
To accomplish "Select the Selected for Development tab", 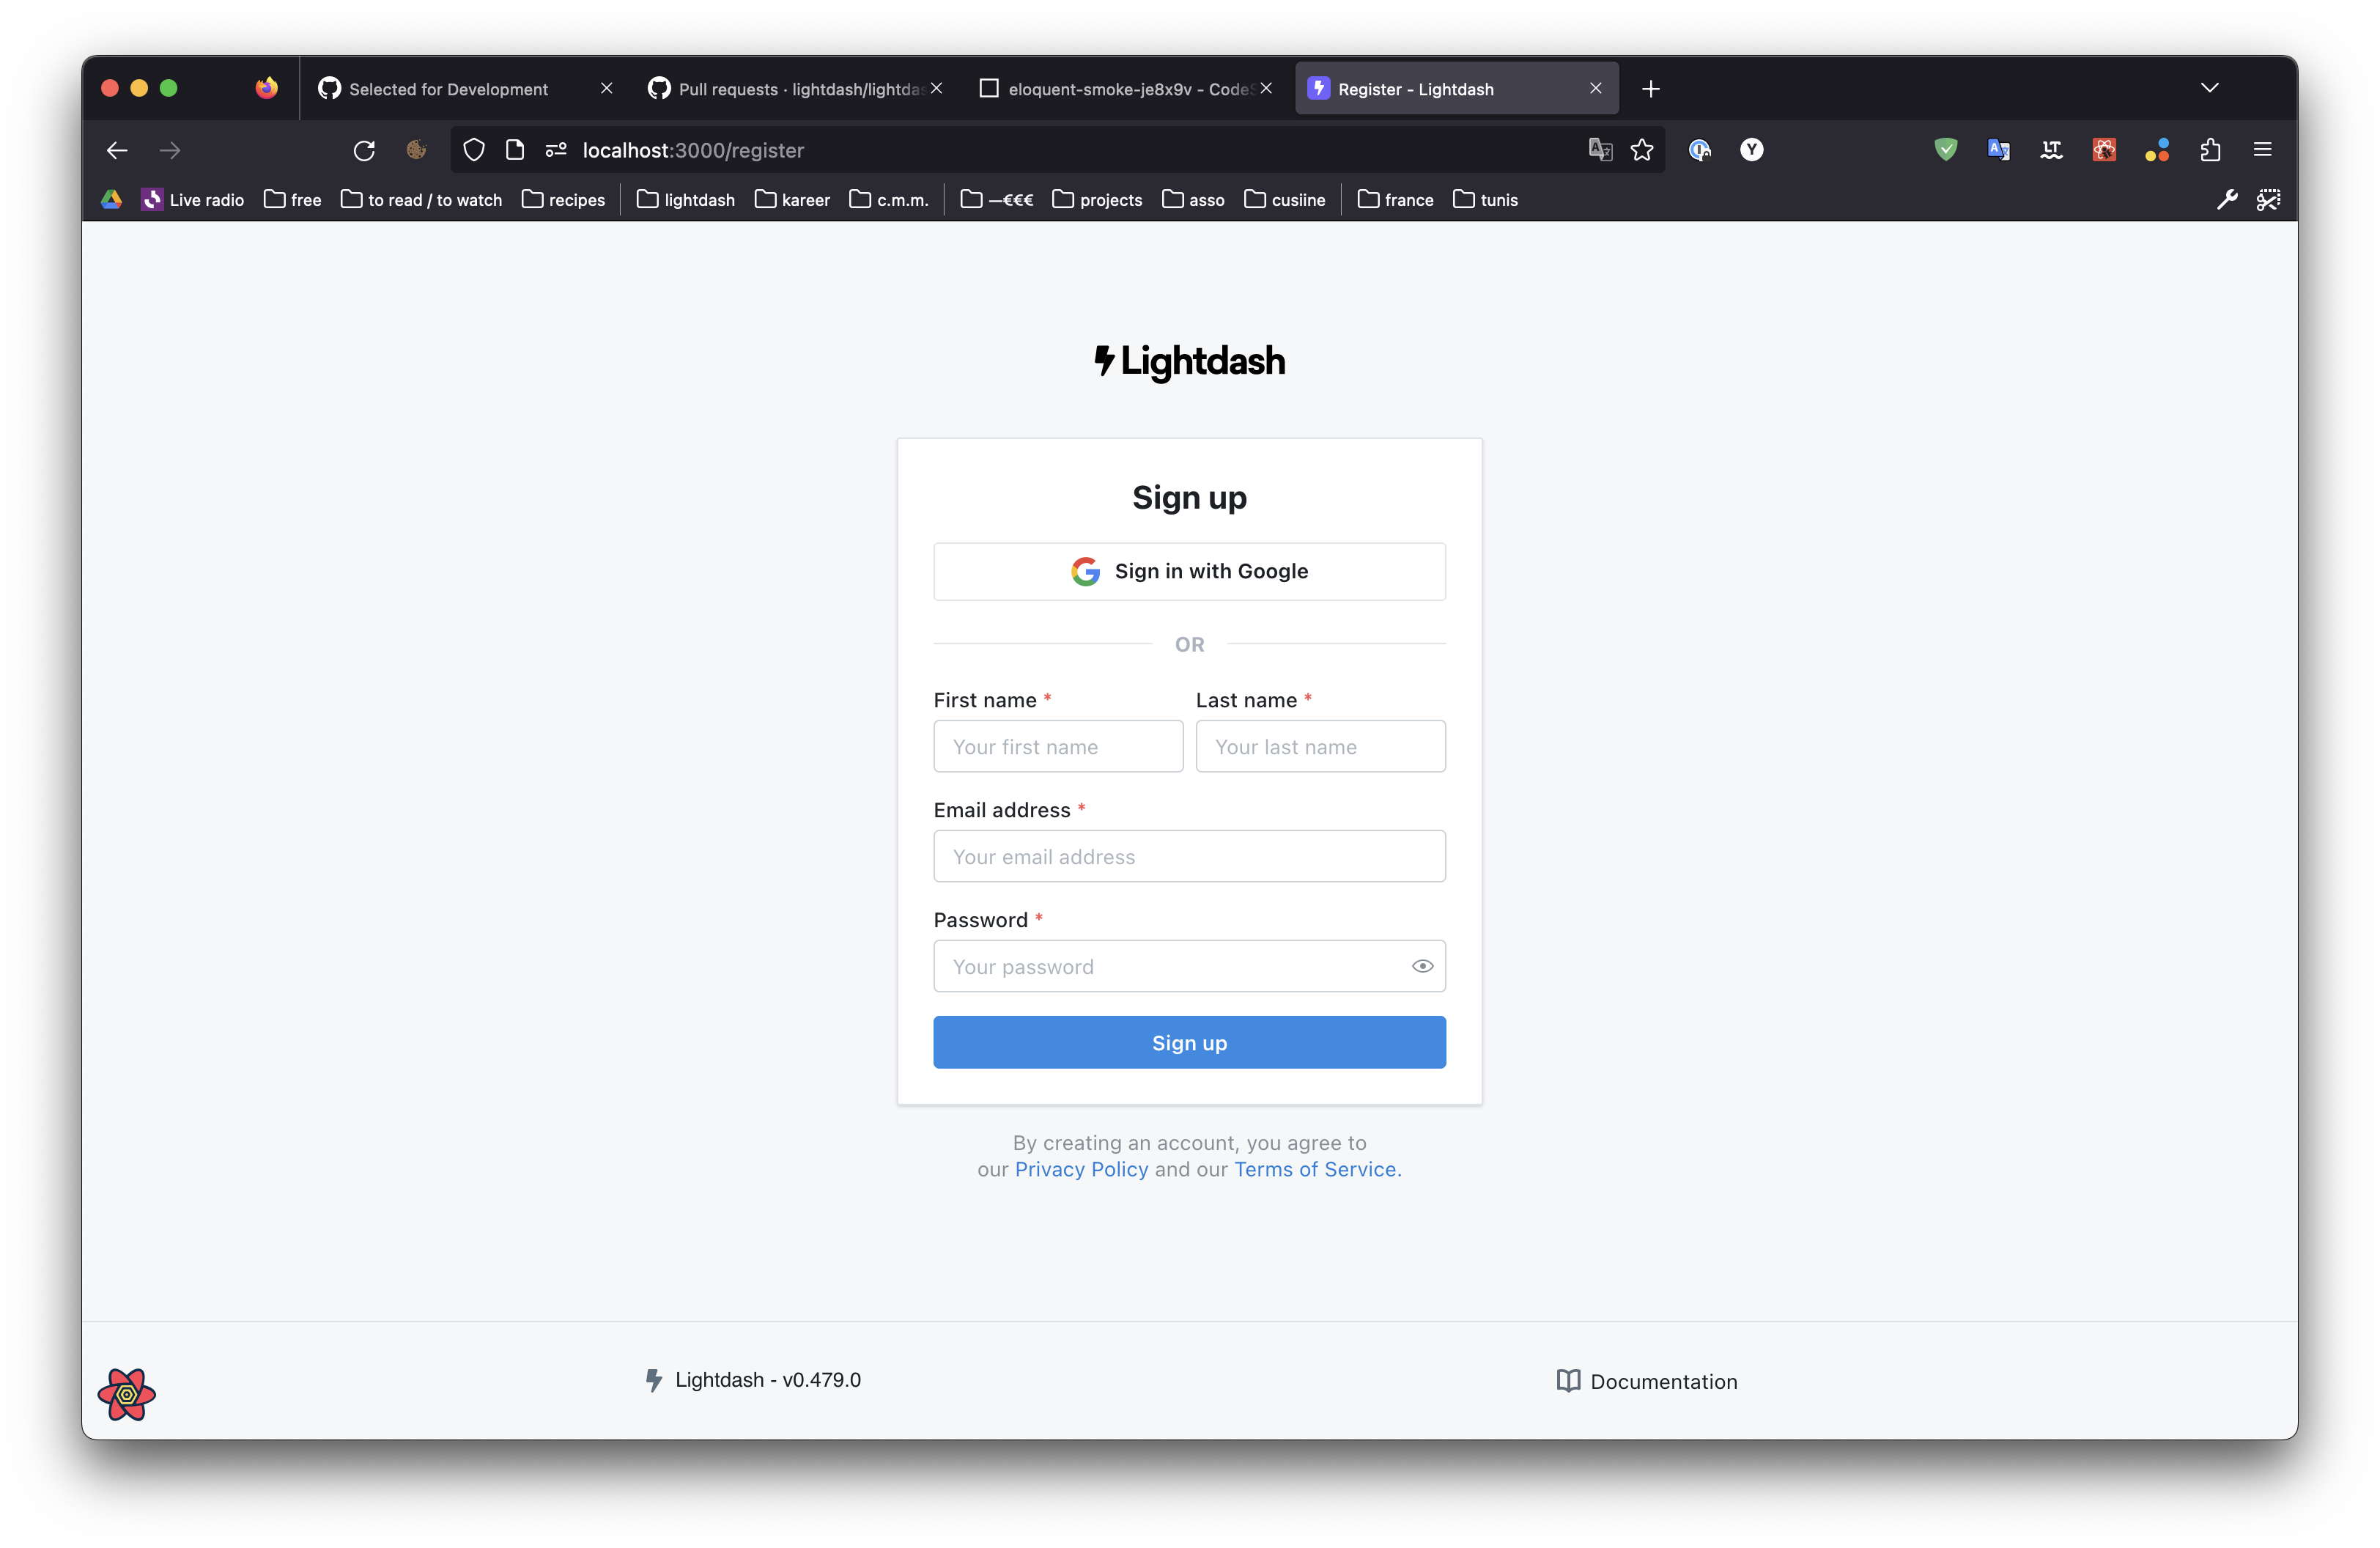I will (449, 88).
